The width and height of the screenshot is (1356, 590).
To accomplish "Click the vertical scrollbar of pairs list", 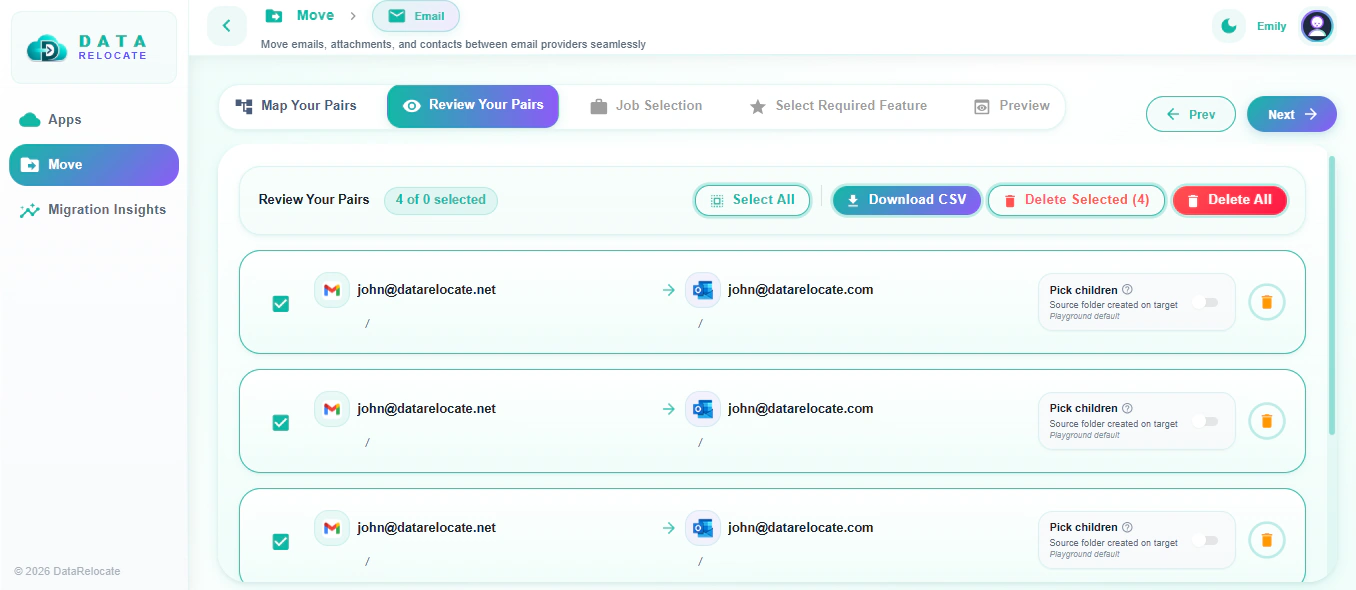I will [1332, 295].
